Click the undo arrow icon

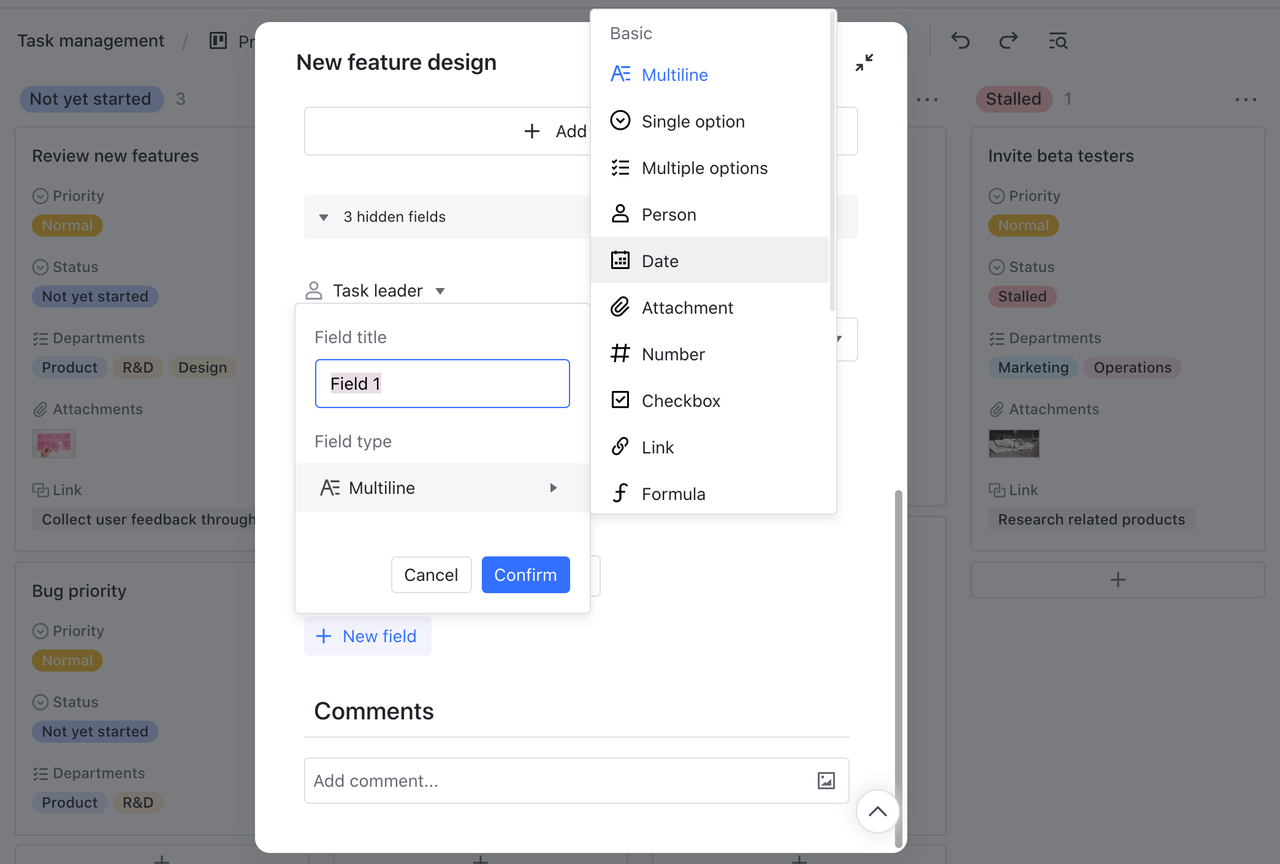tap(960, 41)
